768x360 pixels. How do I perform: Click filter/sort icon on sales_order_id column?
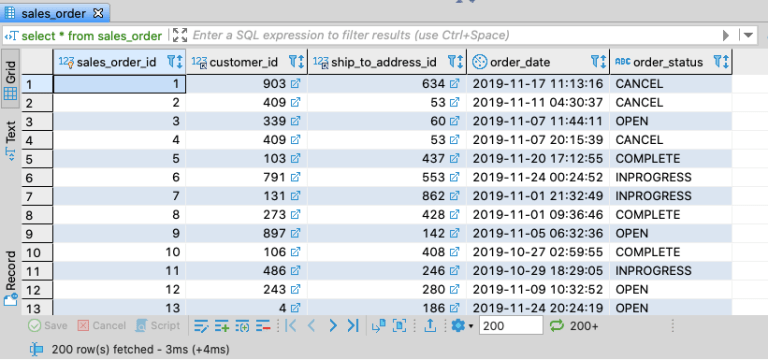pos(174,62)
